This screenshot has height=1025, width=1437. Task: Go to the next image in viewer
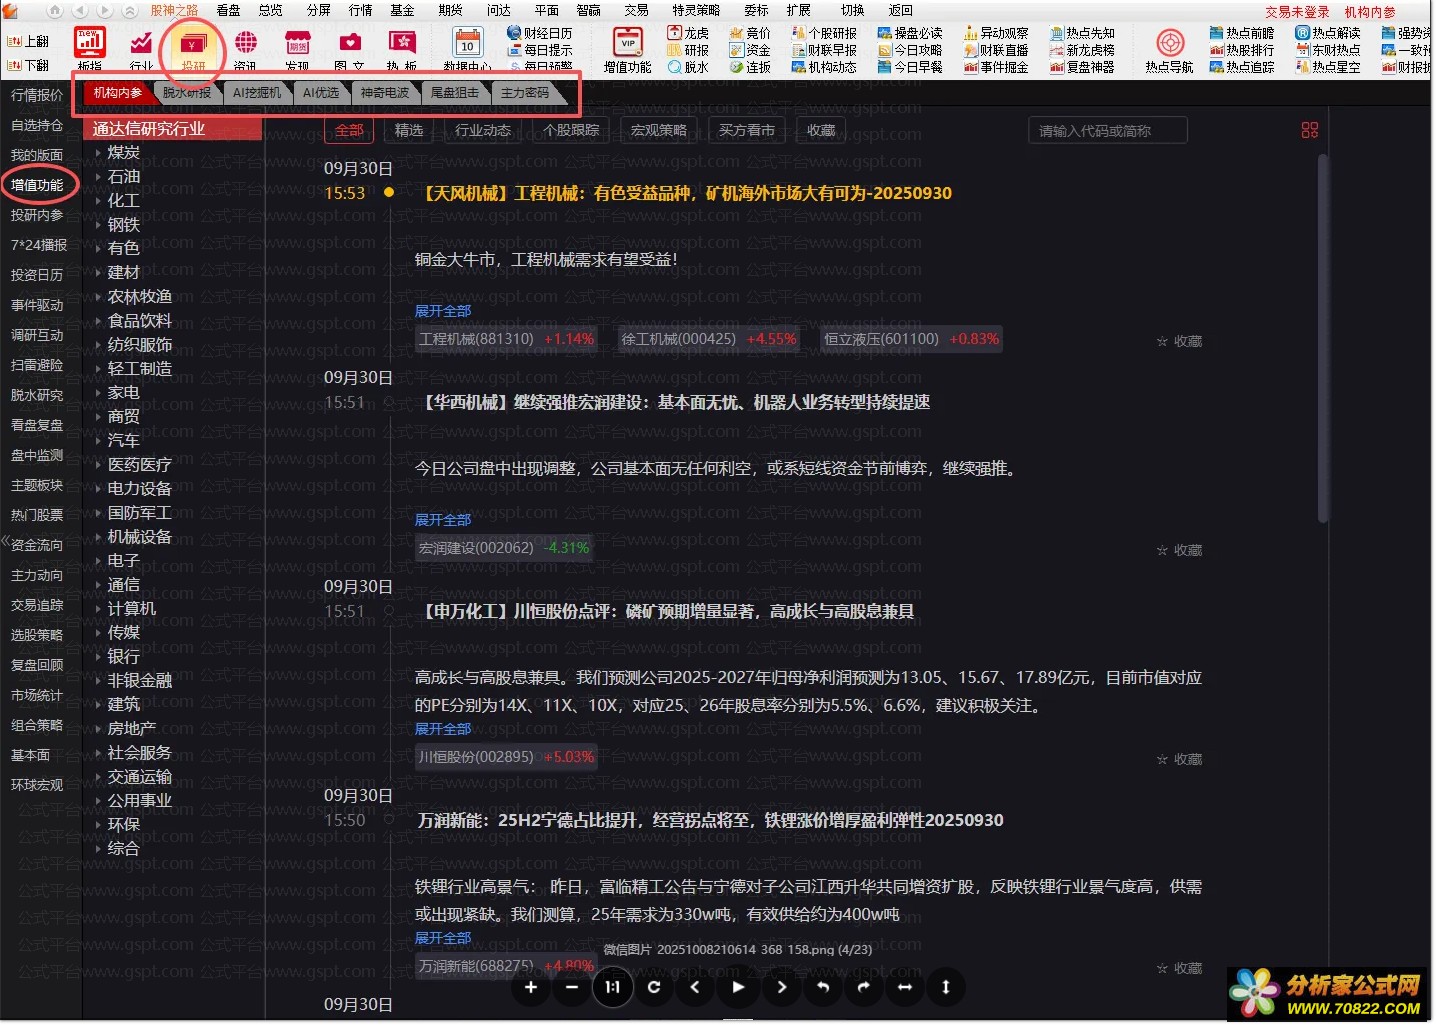point(781,987)
